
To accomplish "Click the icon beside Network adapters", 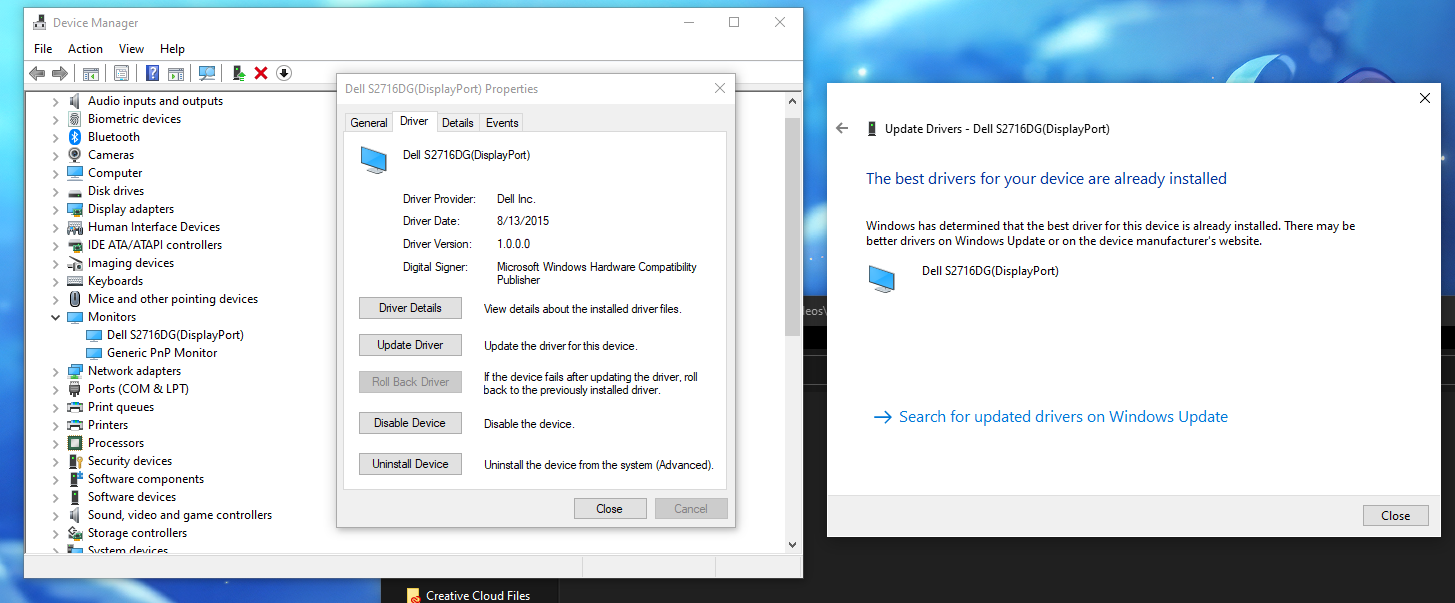I will (75, 371).
